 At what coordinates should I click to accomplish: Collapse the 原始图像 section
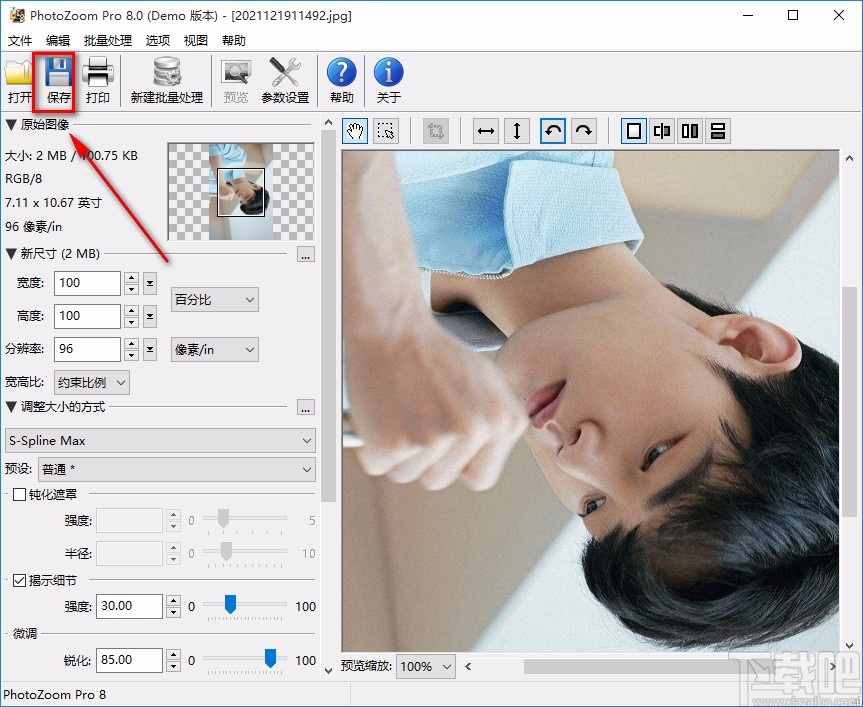tap(12, 125)
